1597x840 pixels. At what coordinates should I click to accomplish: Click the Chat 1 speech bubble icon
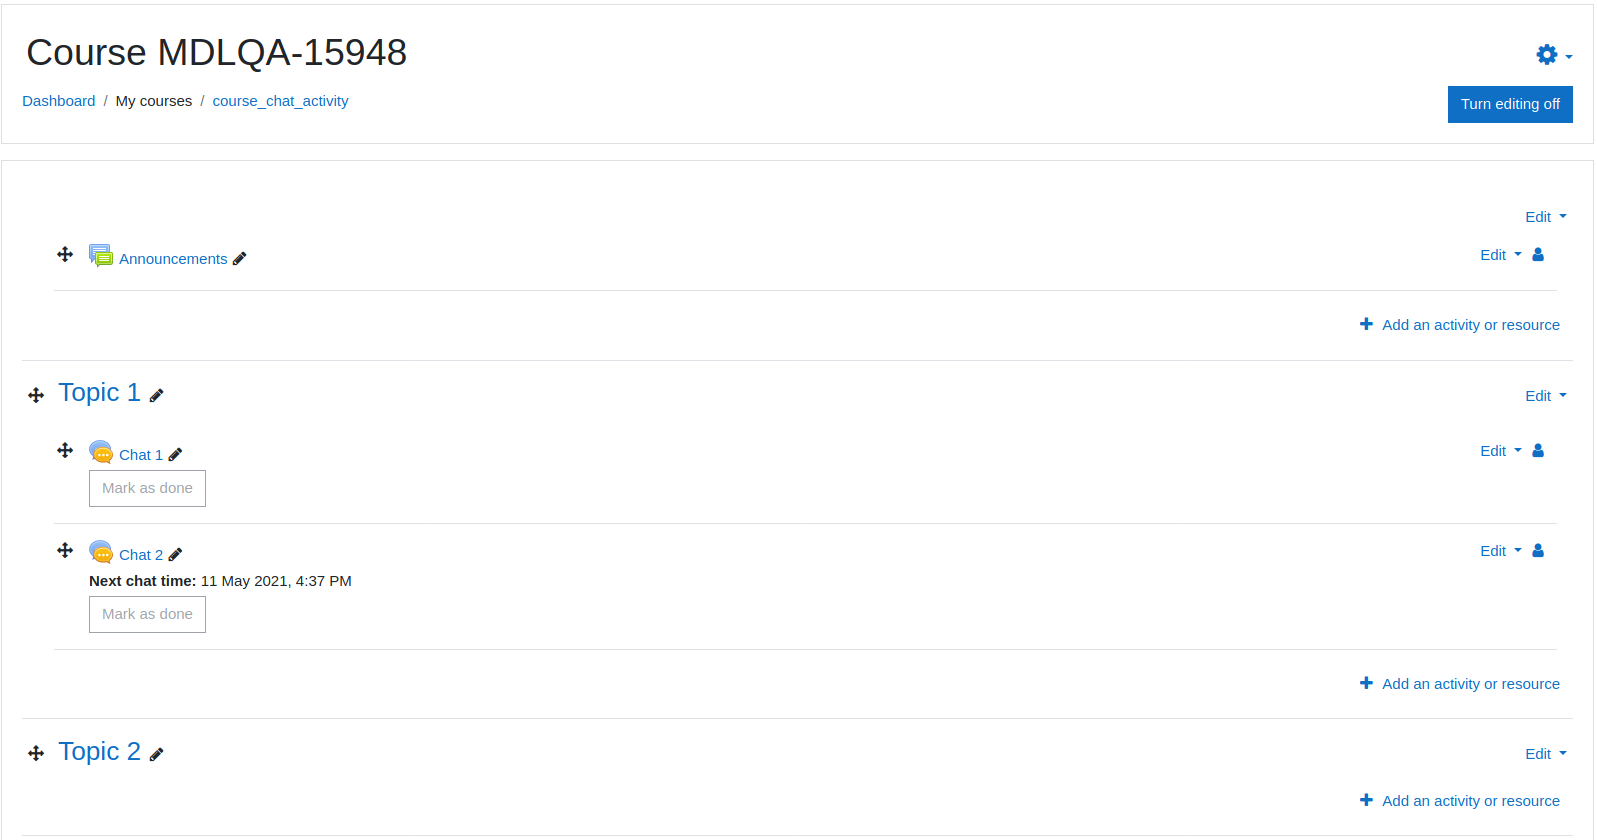point(101,452)
